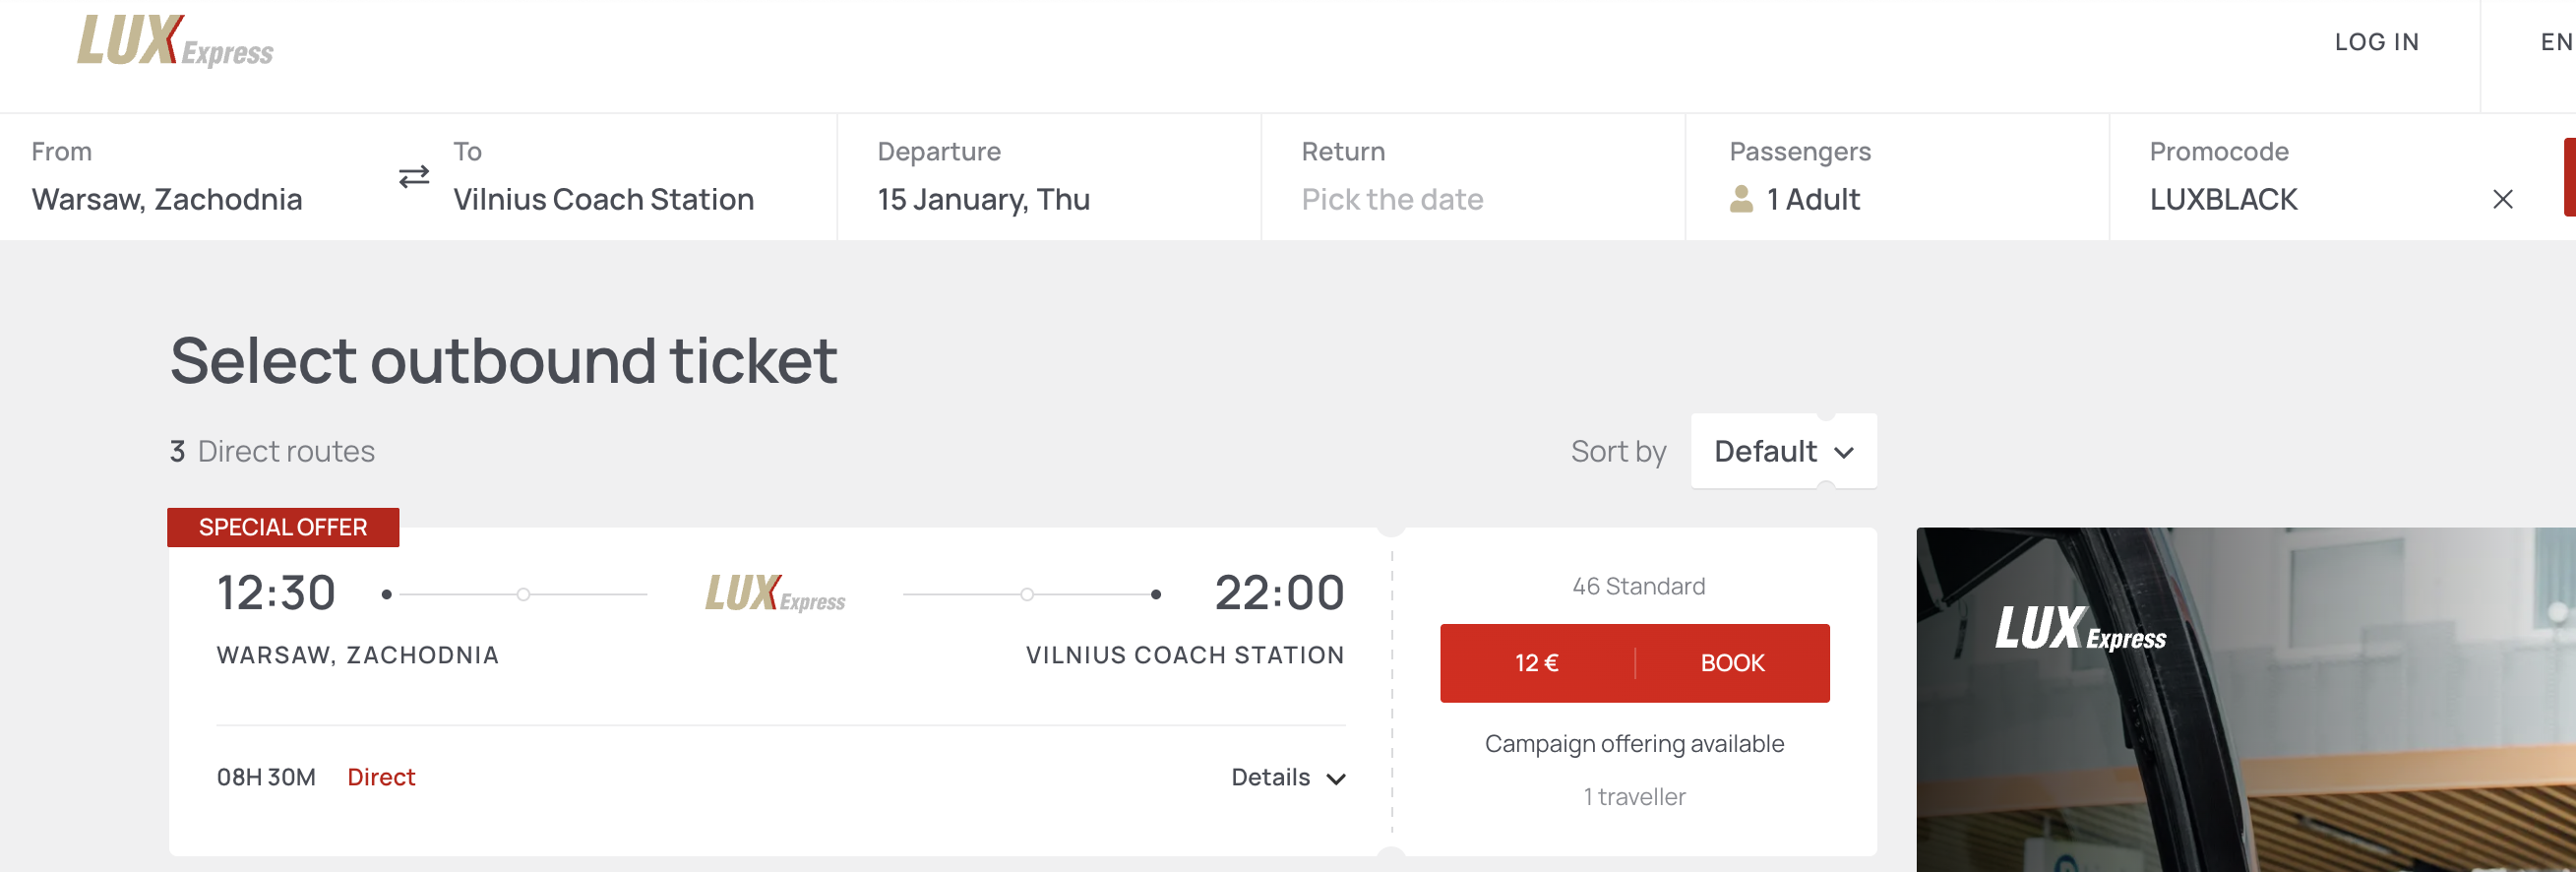Click the passenger person icon
The height and width of the screenshot is (872, 2576).
pos(1741,200)
